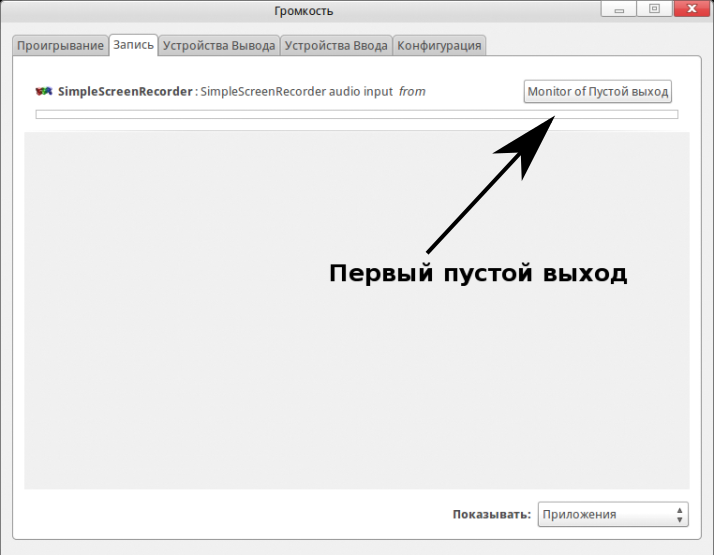Select the Запись tab
Viewport: 714px width, 555px height.
133,45
